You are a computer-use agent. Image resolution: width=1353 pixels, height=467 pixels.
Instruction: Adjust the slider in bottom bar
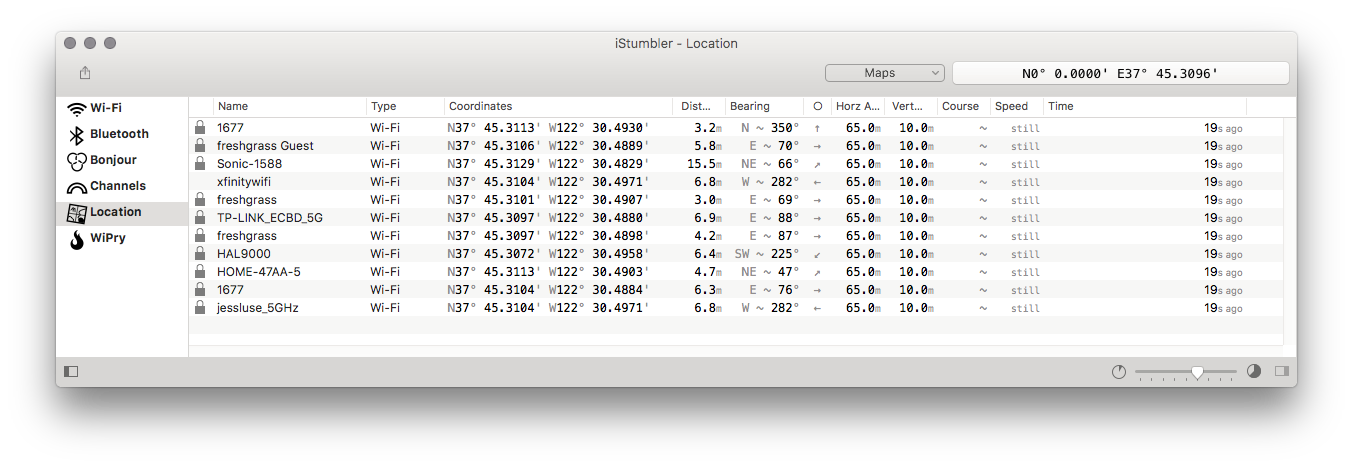coord(1196,372)
